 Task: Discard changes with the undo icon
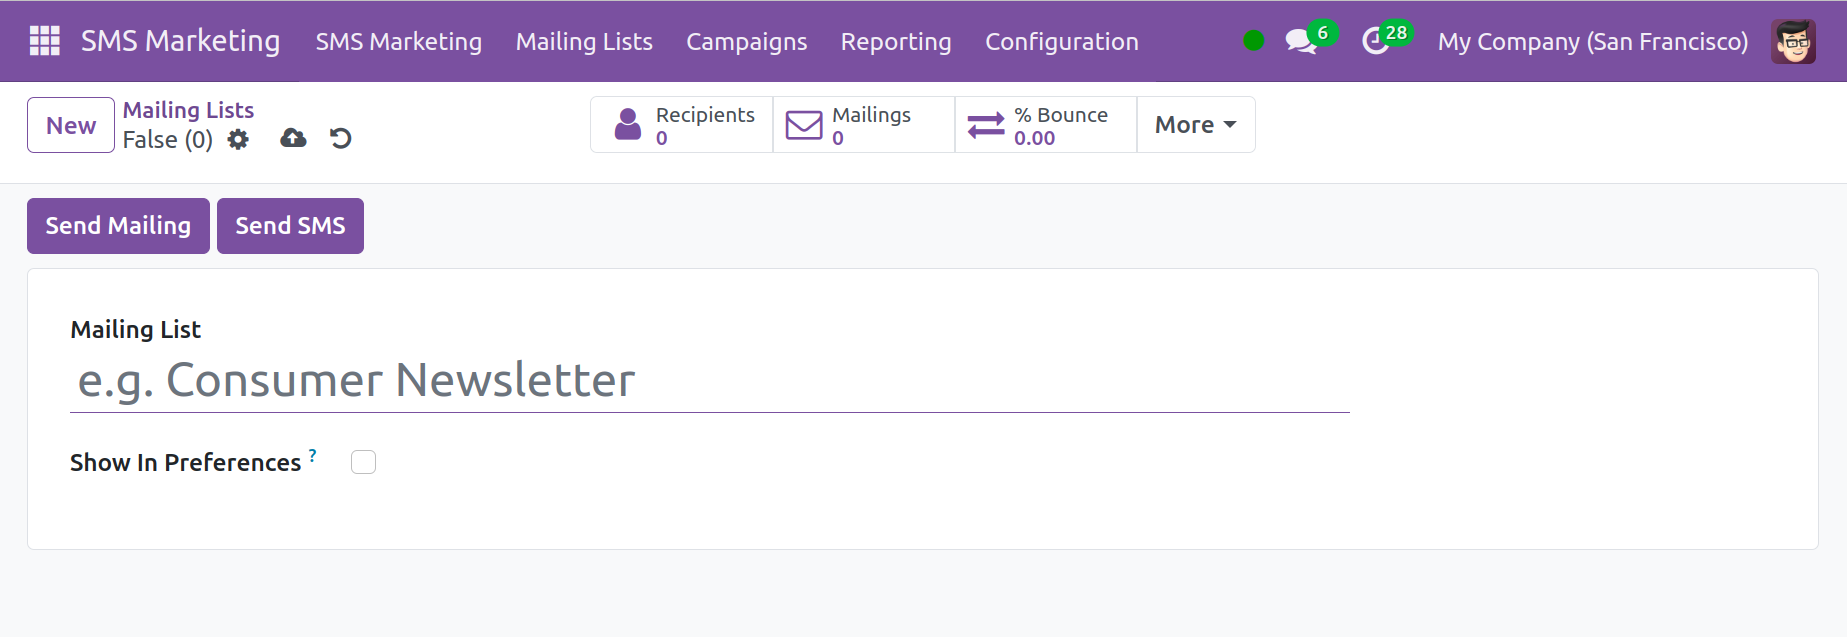coord(341,138)
